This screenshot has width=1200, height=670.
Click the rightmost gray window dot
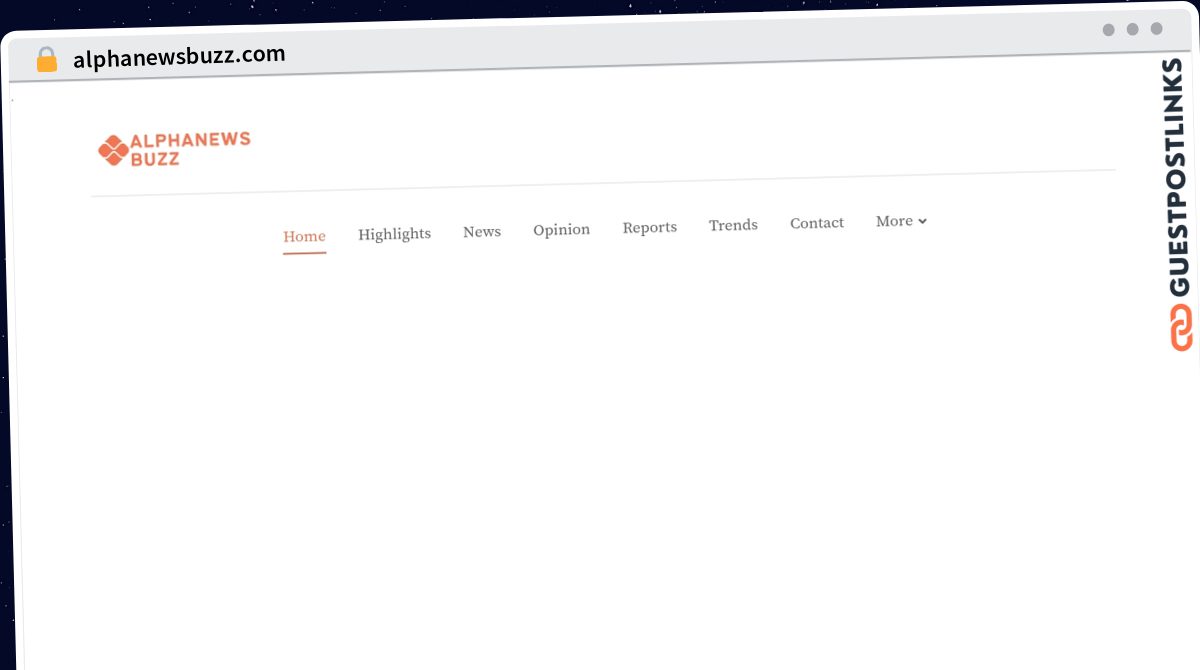click(x=1156, y=29)
